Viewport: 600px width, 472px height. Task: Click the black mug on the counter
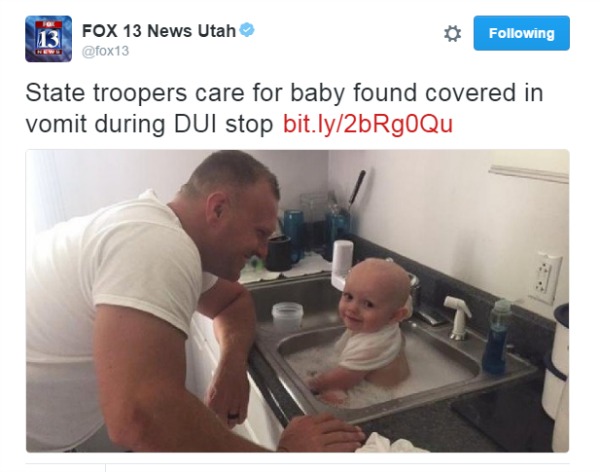(279, 253)
